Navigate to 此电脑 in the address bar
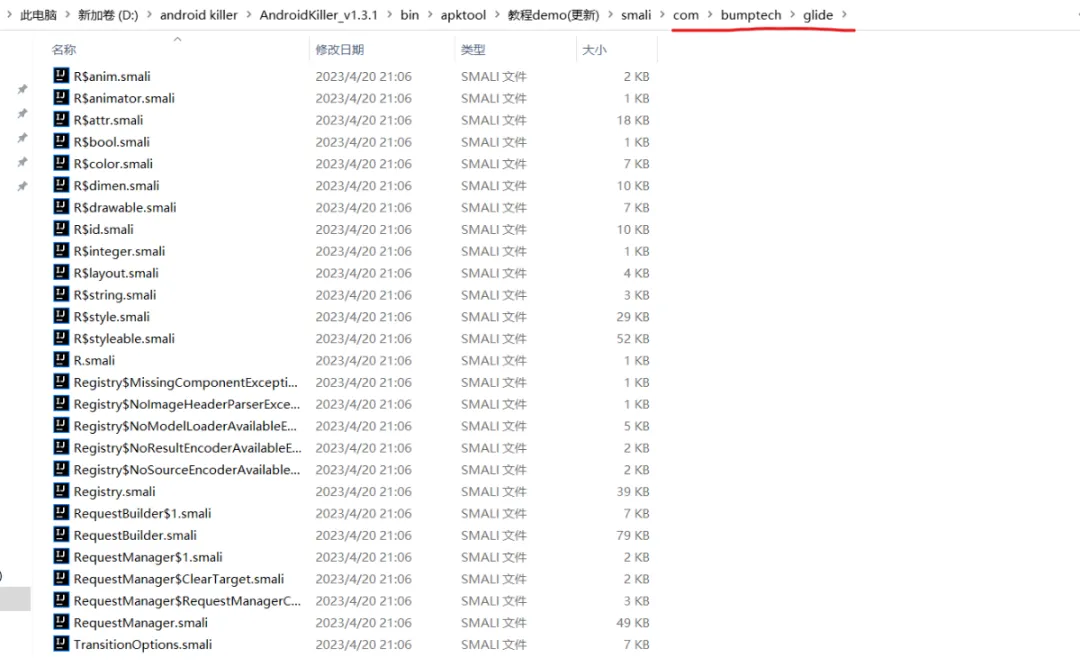The image size is (1080, 666). click(39, 15)
